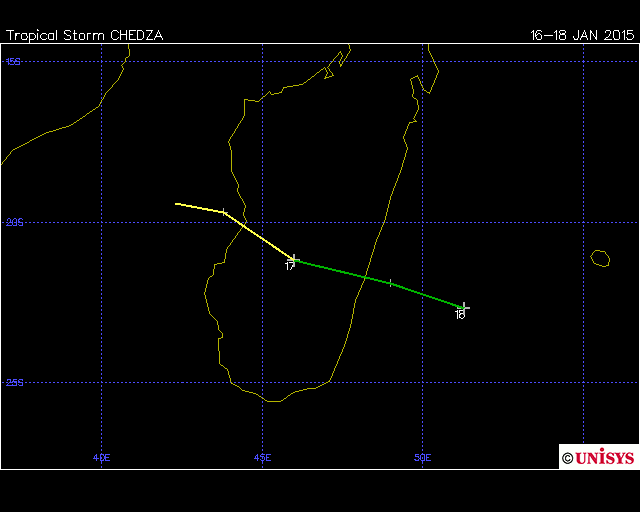The image size is (640, 512).
Task: Click the 20S latitude label
Action: [14, 223]
